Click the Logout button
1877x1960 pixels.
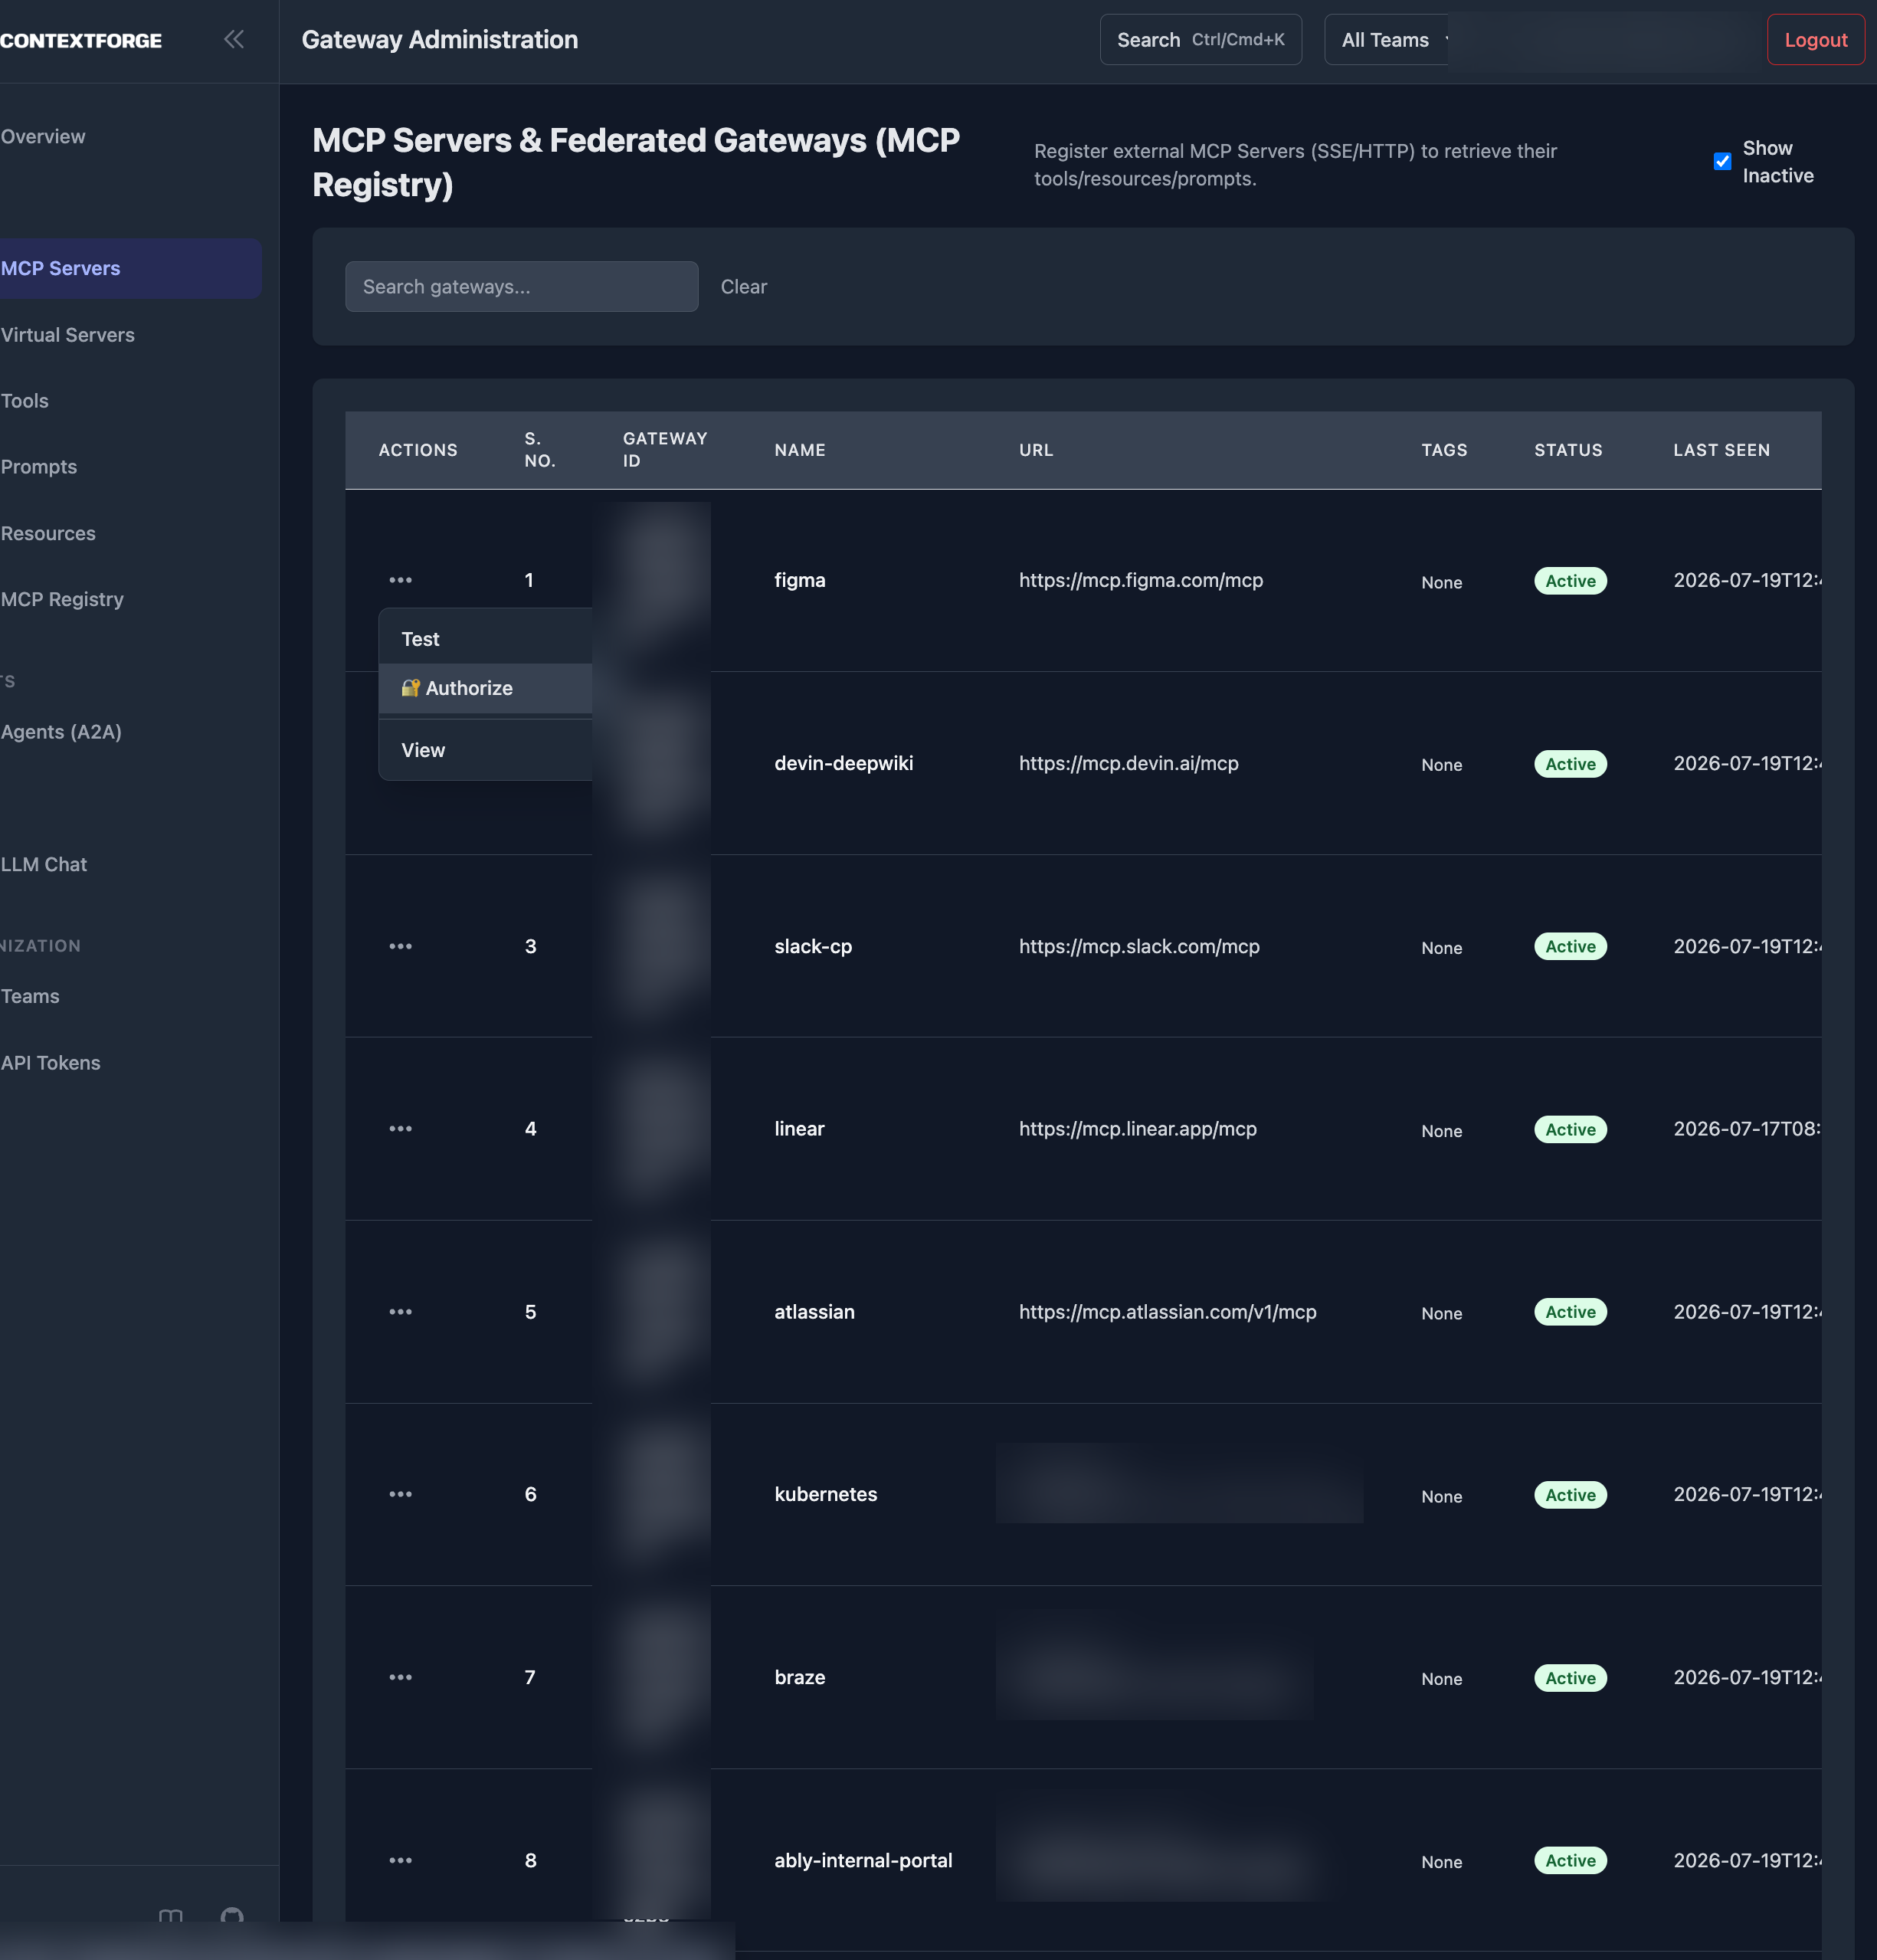click(1815, 40)
